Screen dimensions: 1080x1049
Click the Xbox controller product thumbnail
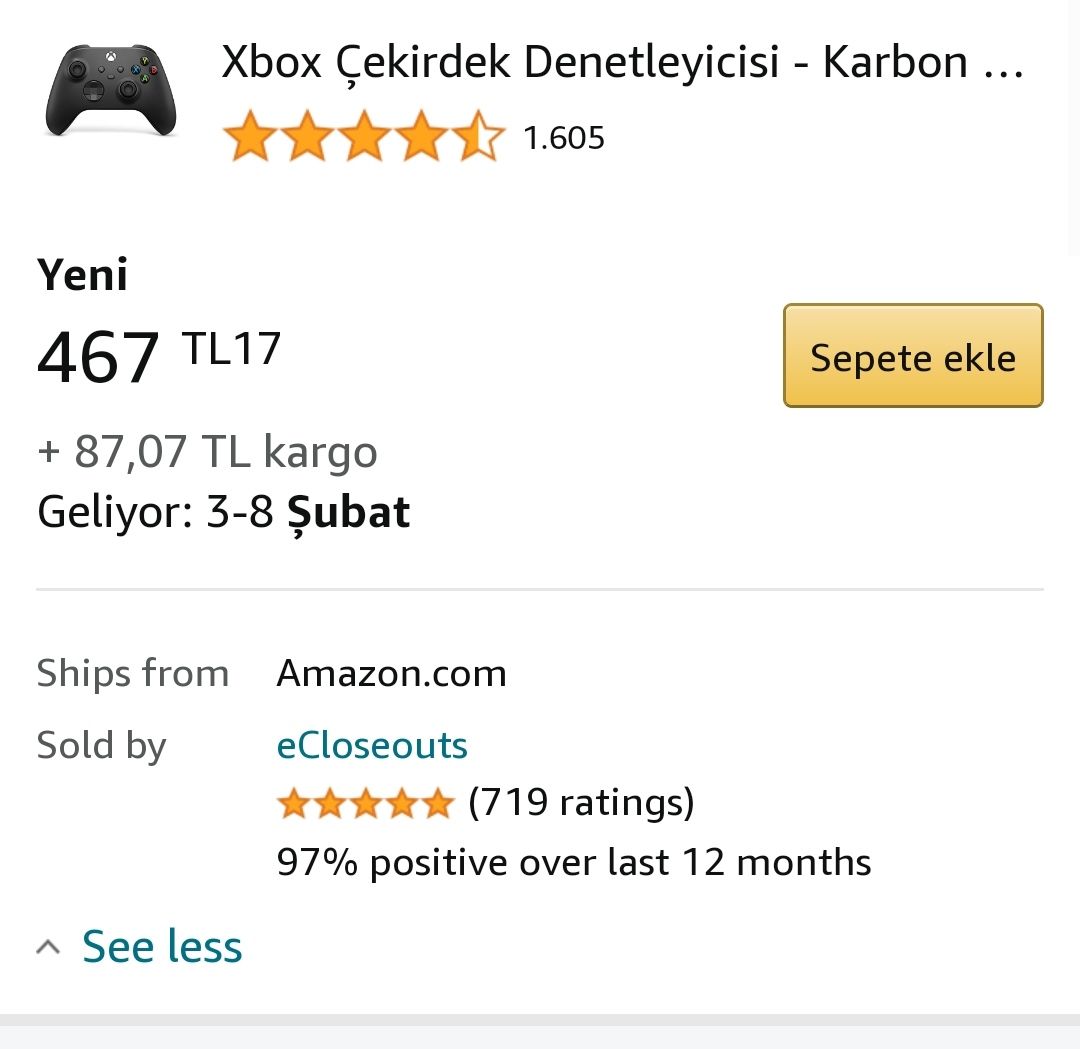click(x=111, y=89)
